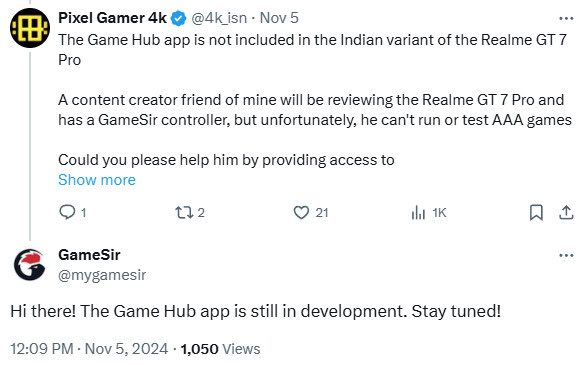Click the verified badge next to Pixel Gamer
This screenshot has width=583, height=365.
pos(178,19)
